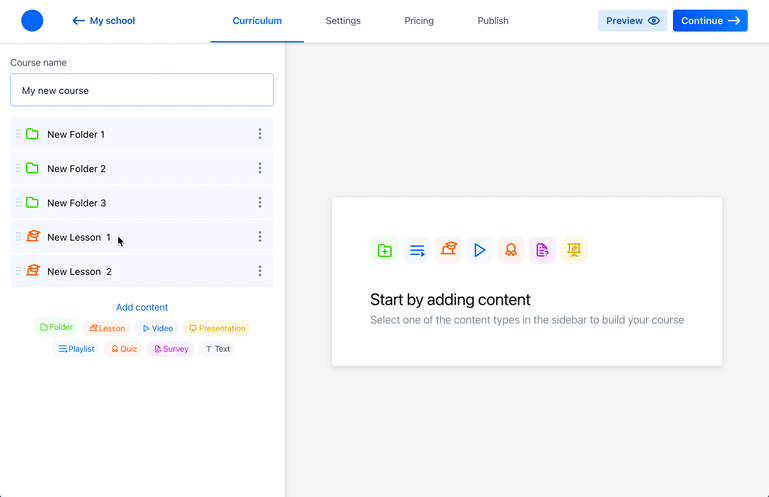Click the drag handle of New Folder 3

point(18,203)
